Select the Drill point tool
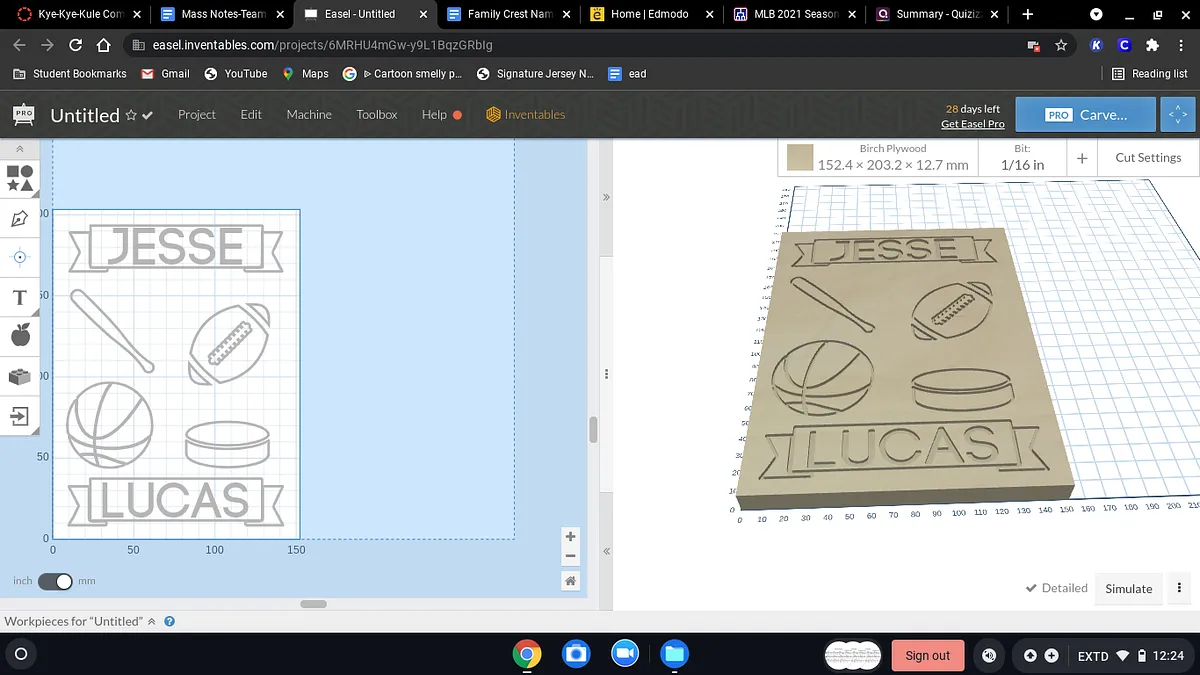This screenshot has width=1200, height=675. tap(20, 257)
